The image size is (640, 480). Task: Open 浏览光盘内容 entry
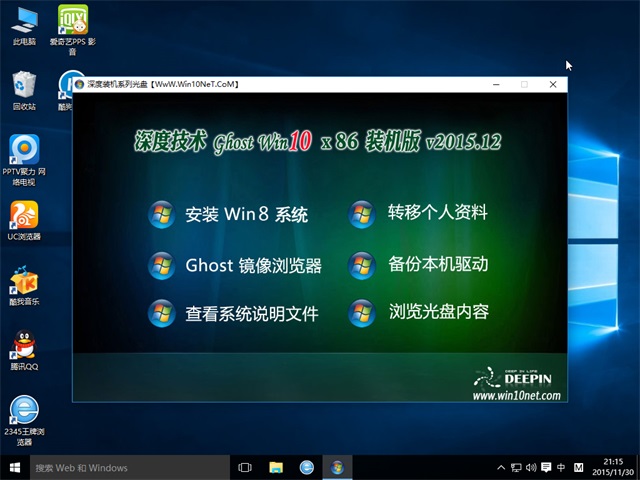tap(438, 312)
